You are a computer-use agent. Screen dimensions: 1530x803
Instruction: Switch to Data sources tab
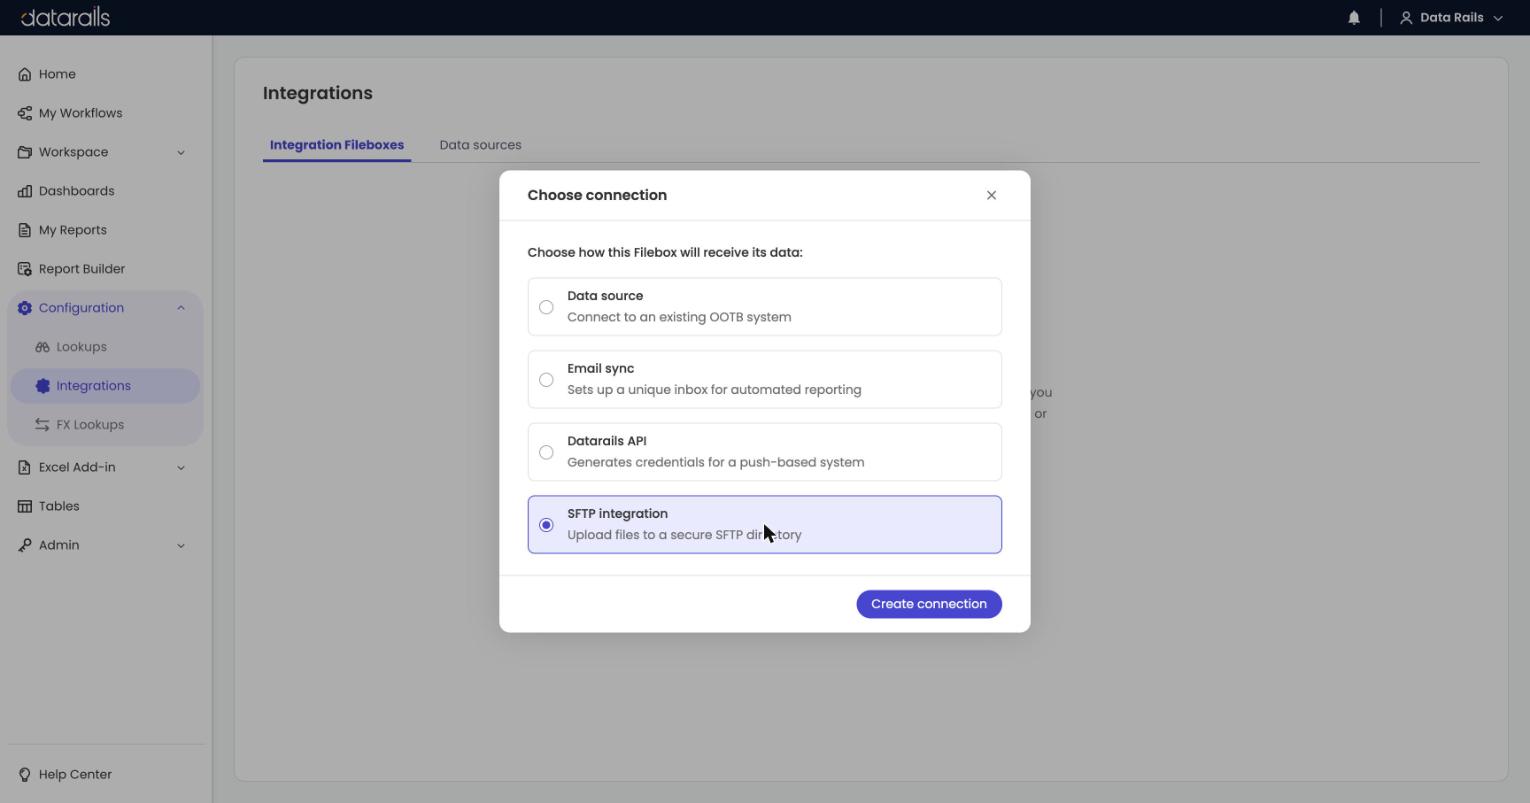point(480,145)
